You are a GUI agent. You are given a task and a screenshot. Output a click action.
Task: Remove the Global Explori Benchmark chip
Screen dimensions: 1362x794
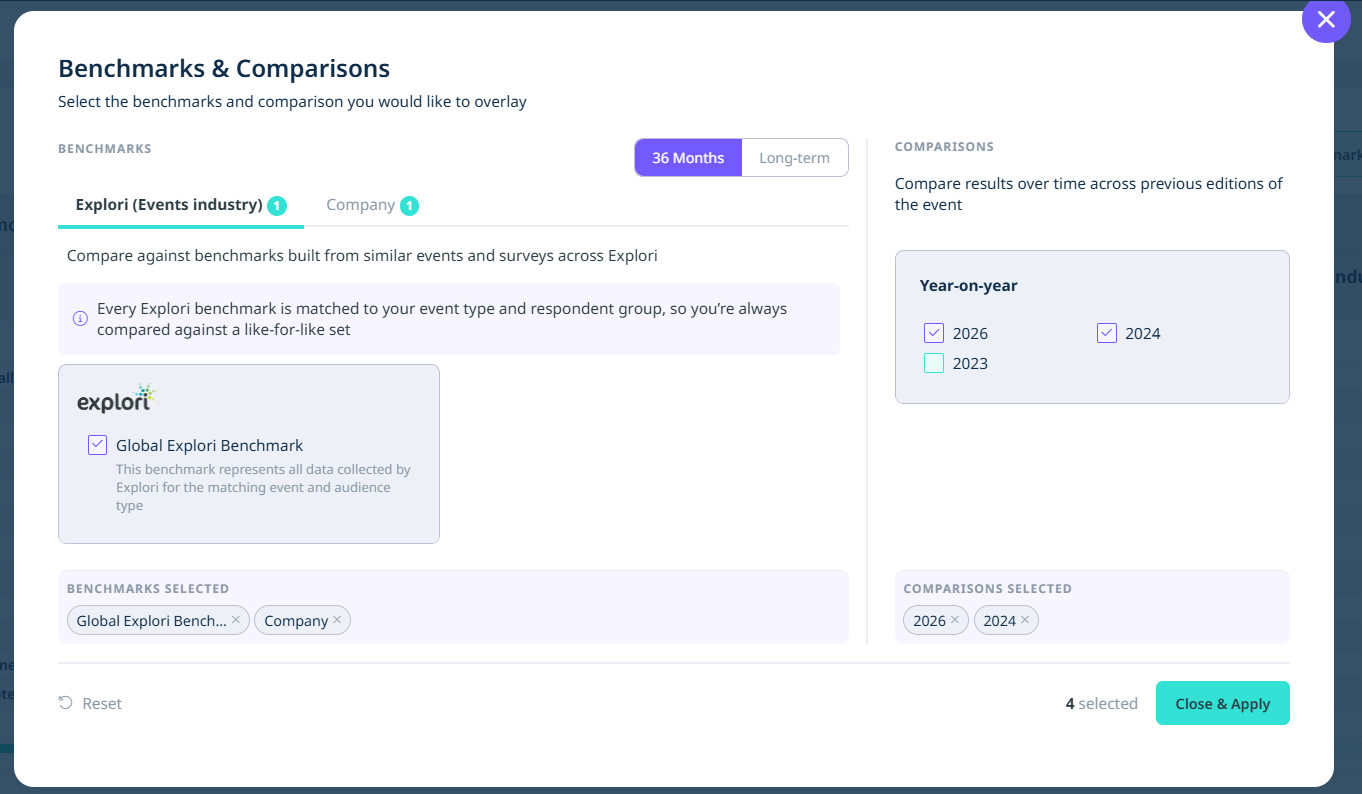click(236, 620)
